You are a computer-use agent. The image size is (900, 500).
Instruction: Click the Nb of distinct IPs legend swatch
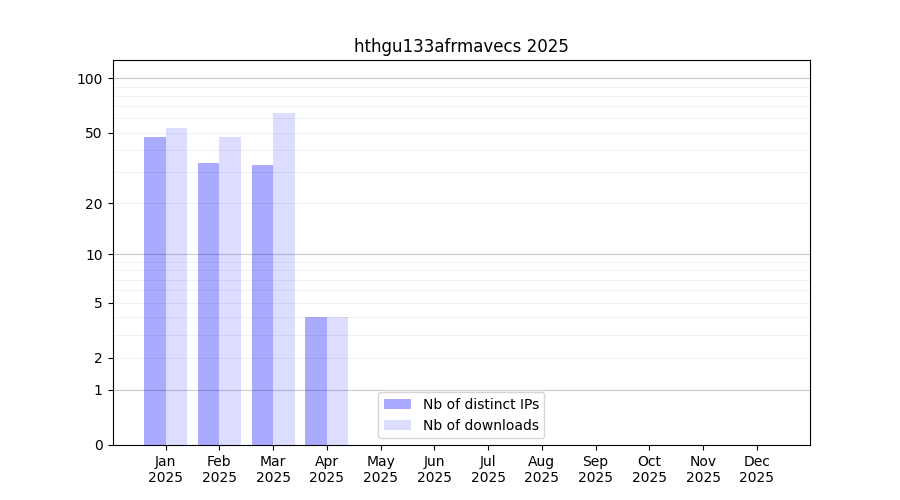397,404
